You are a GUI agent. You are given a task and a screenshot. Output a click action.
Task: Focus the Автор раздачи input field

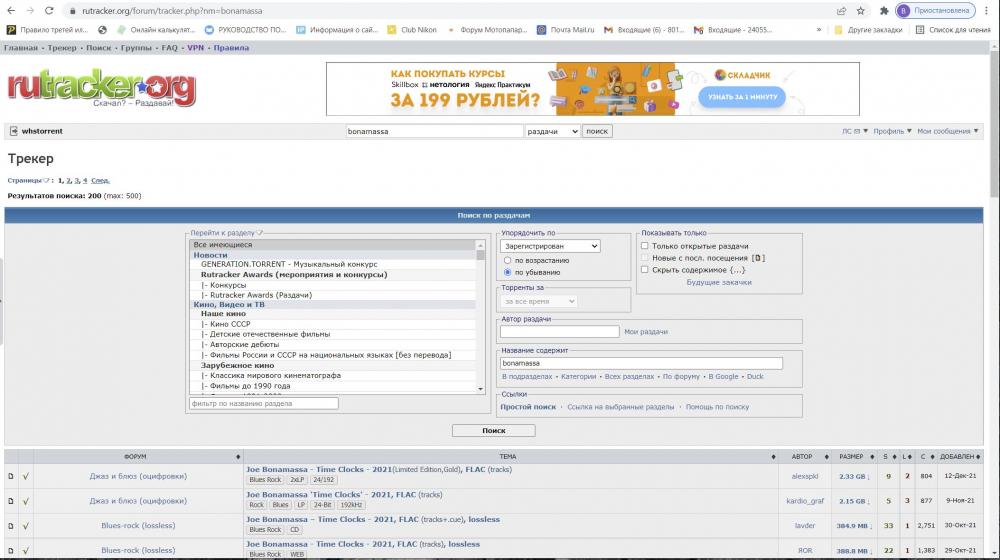point(559,332)
